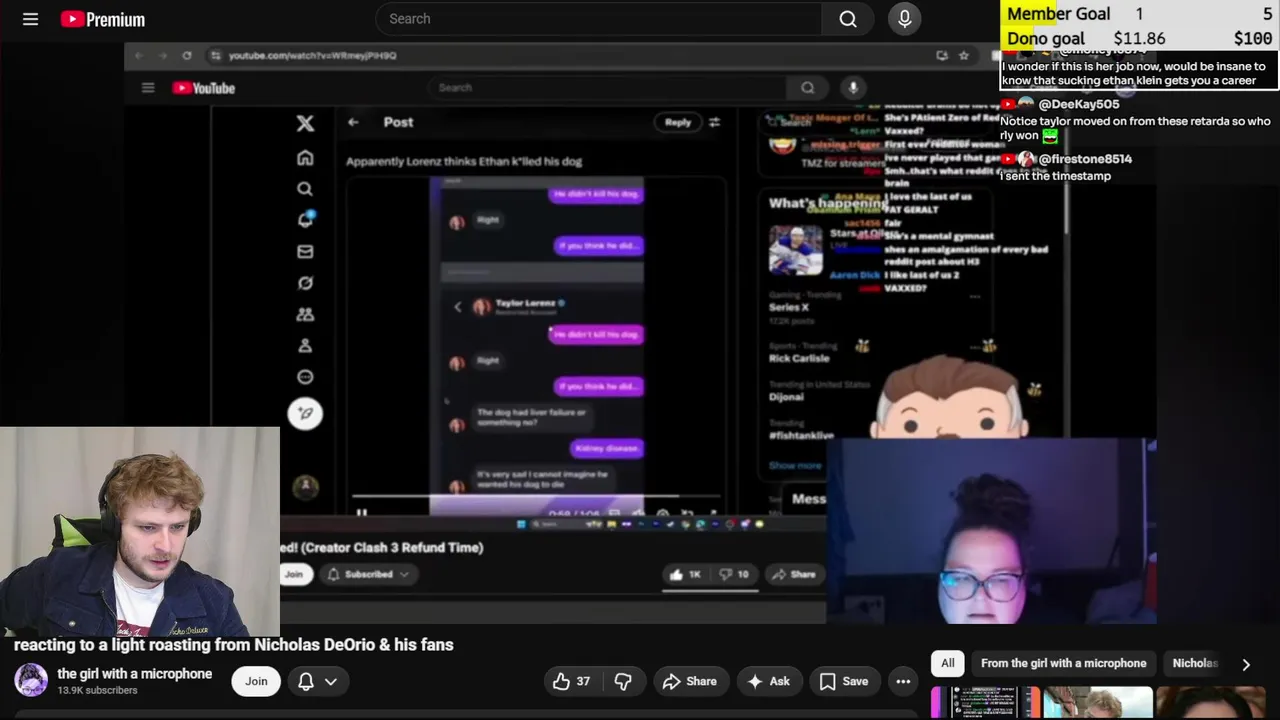Open the girl with a microphone channel avatar
The image size is (1280, 720).
31,681
